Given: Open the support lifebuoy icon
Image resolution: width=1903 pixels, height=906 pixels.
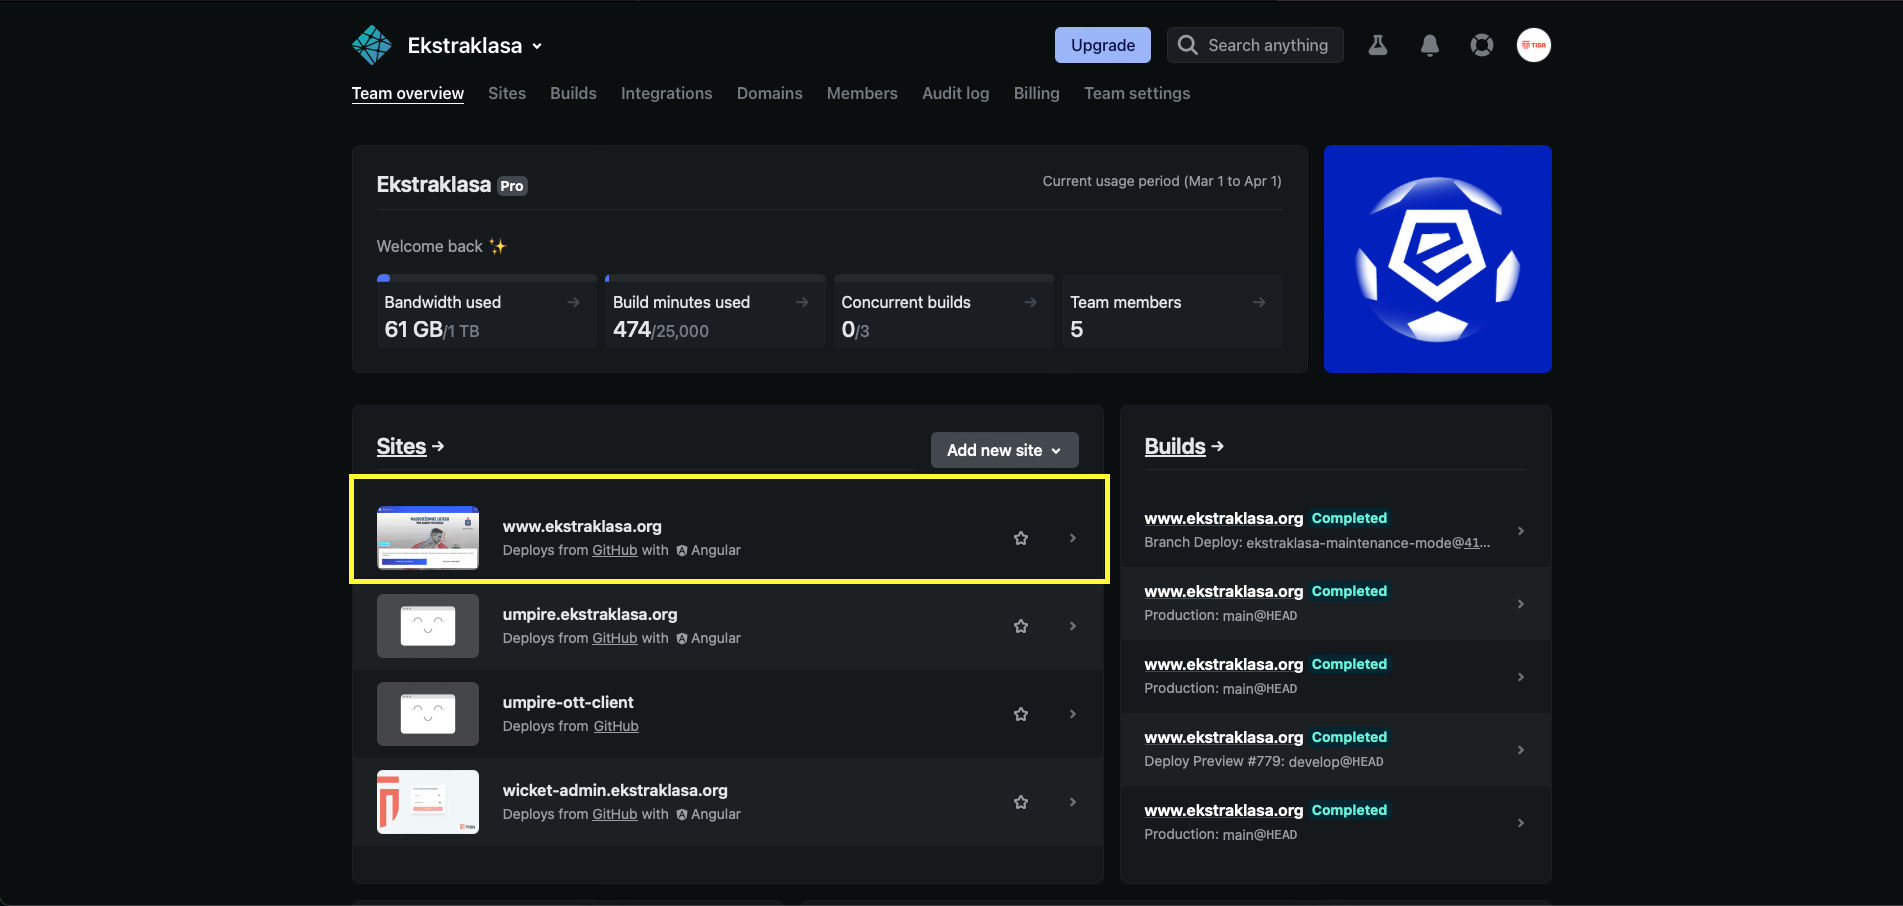Looking at the screenshot, I should (x=1482, y=45).
